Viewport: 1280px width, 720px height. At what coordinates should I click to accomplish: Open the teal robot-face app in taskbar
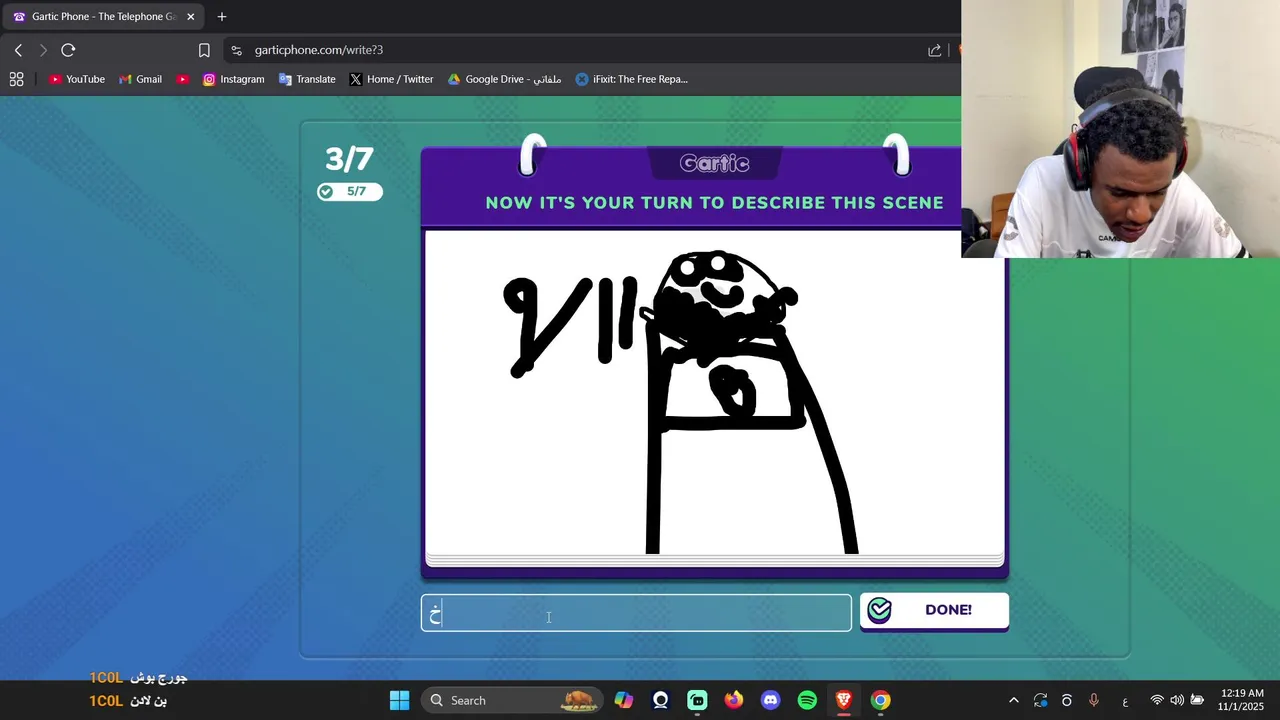[697, 700]
